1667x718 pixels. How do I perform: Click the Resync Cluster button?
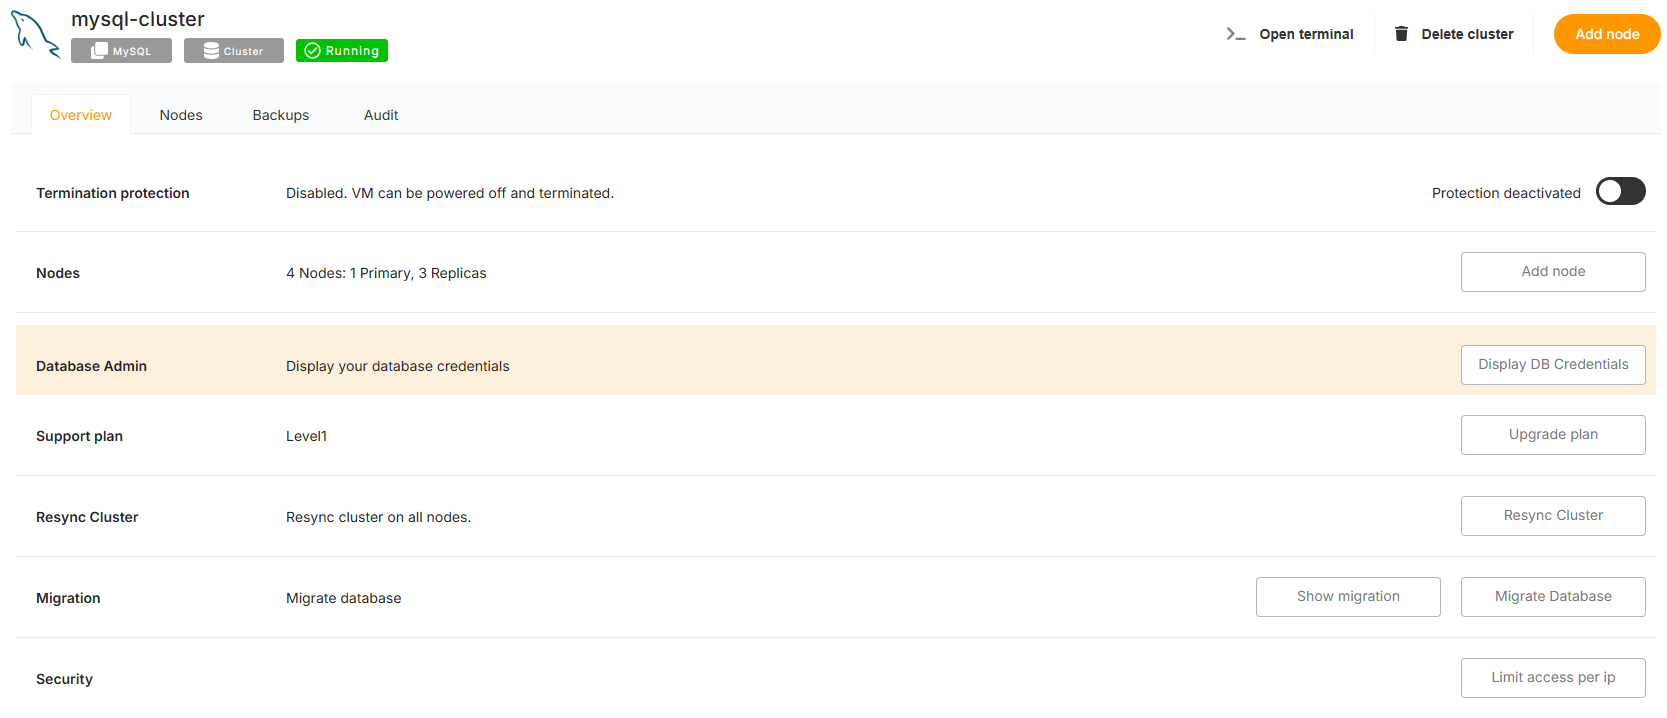click(x=1552, y=516)
